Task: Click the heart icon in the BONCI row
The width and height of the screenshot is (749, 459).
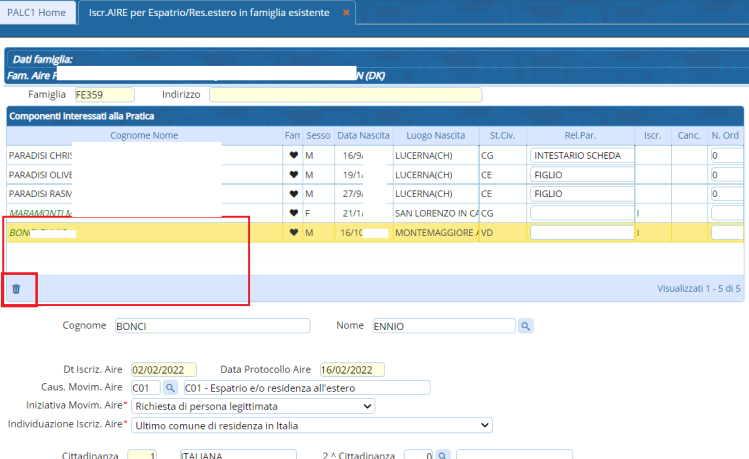Action: pos(293,232)
